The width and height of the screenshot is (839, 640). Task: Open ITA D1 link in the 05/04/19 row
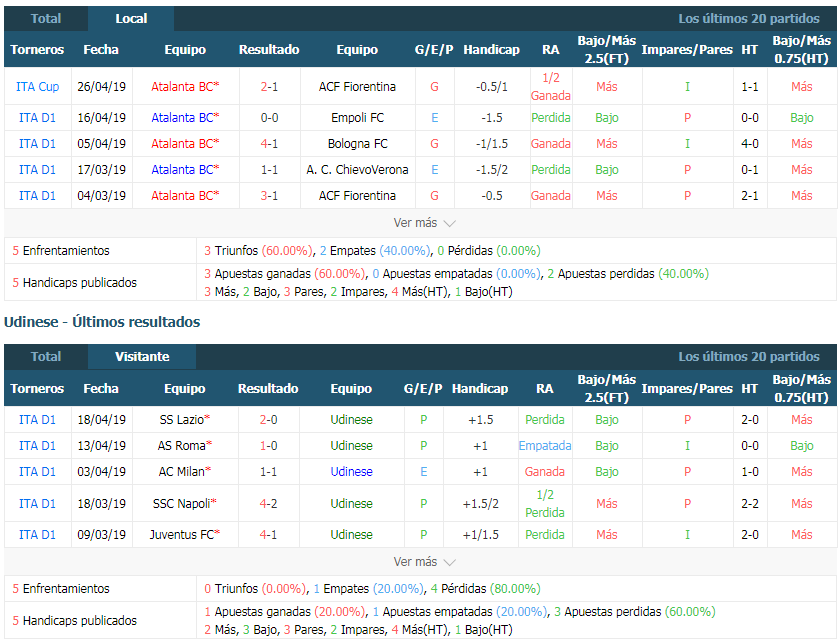[37, 144]
